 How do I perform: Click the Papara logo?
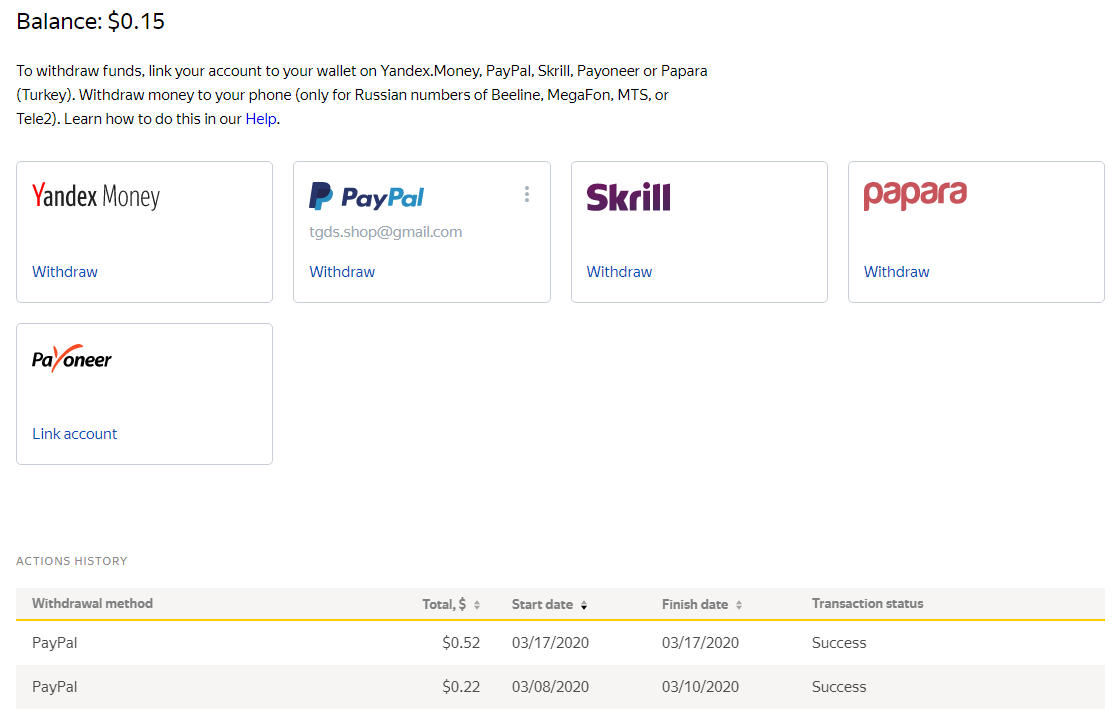(x=915, y=194)
